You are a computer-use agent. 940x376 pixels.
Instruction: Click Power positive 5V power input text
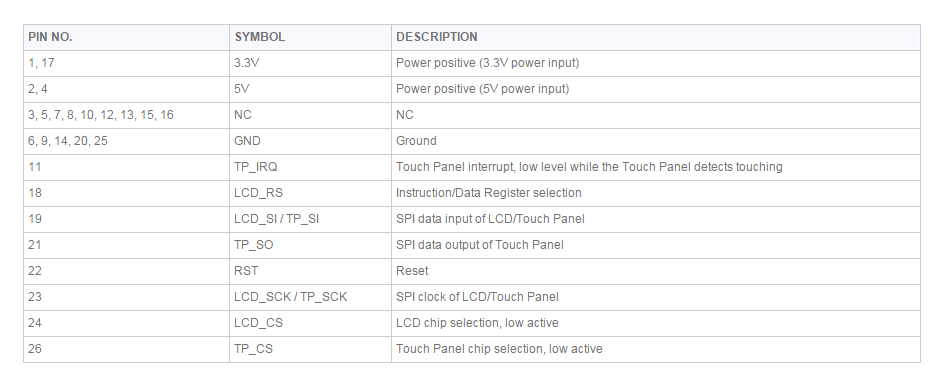click(483, 89)
